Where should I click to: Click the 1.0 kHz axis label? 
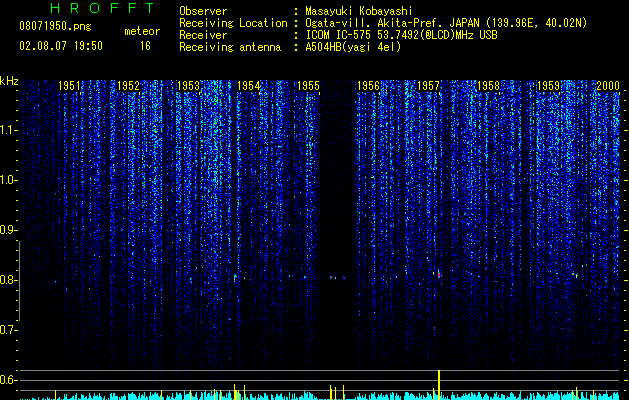tap(7, 180)
